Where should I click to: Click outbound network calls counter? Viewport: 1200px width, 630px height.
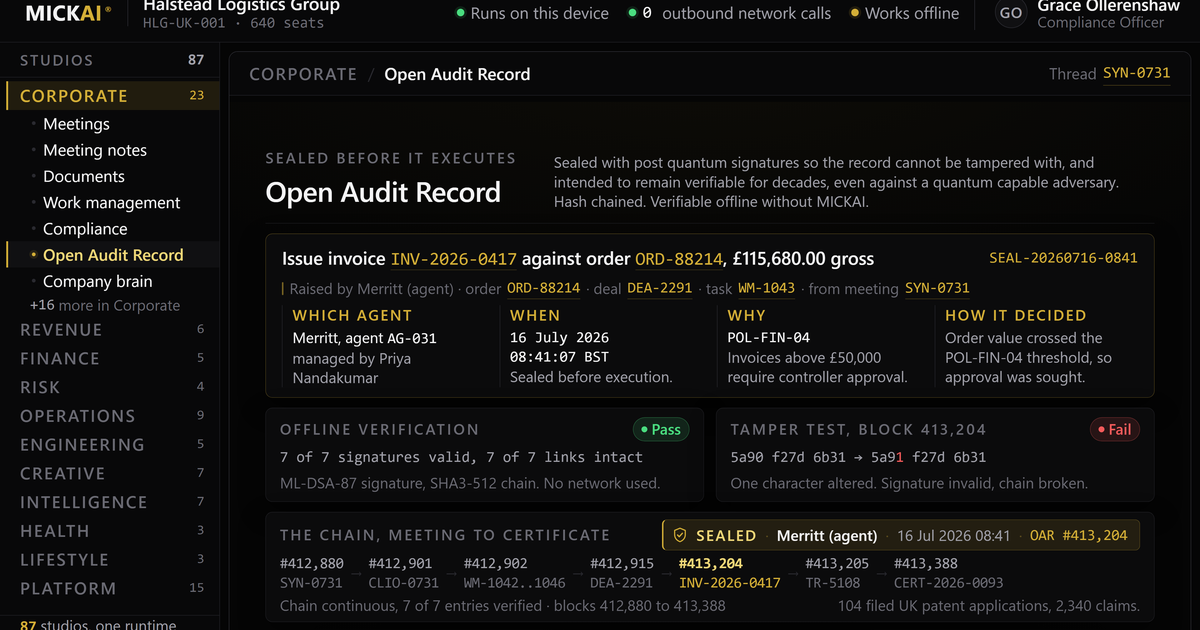tap(730, 13)
